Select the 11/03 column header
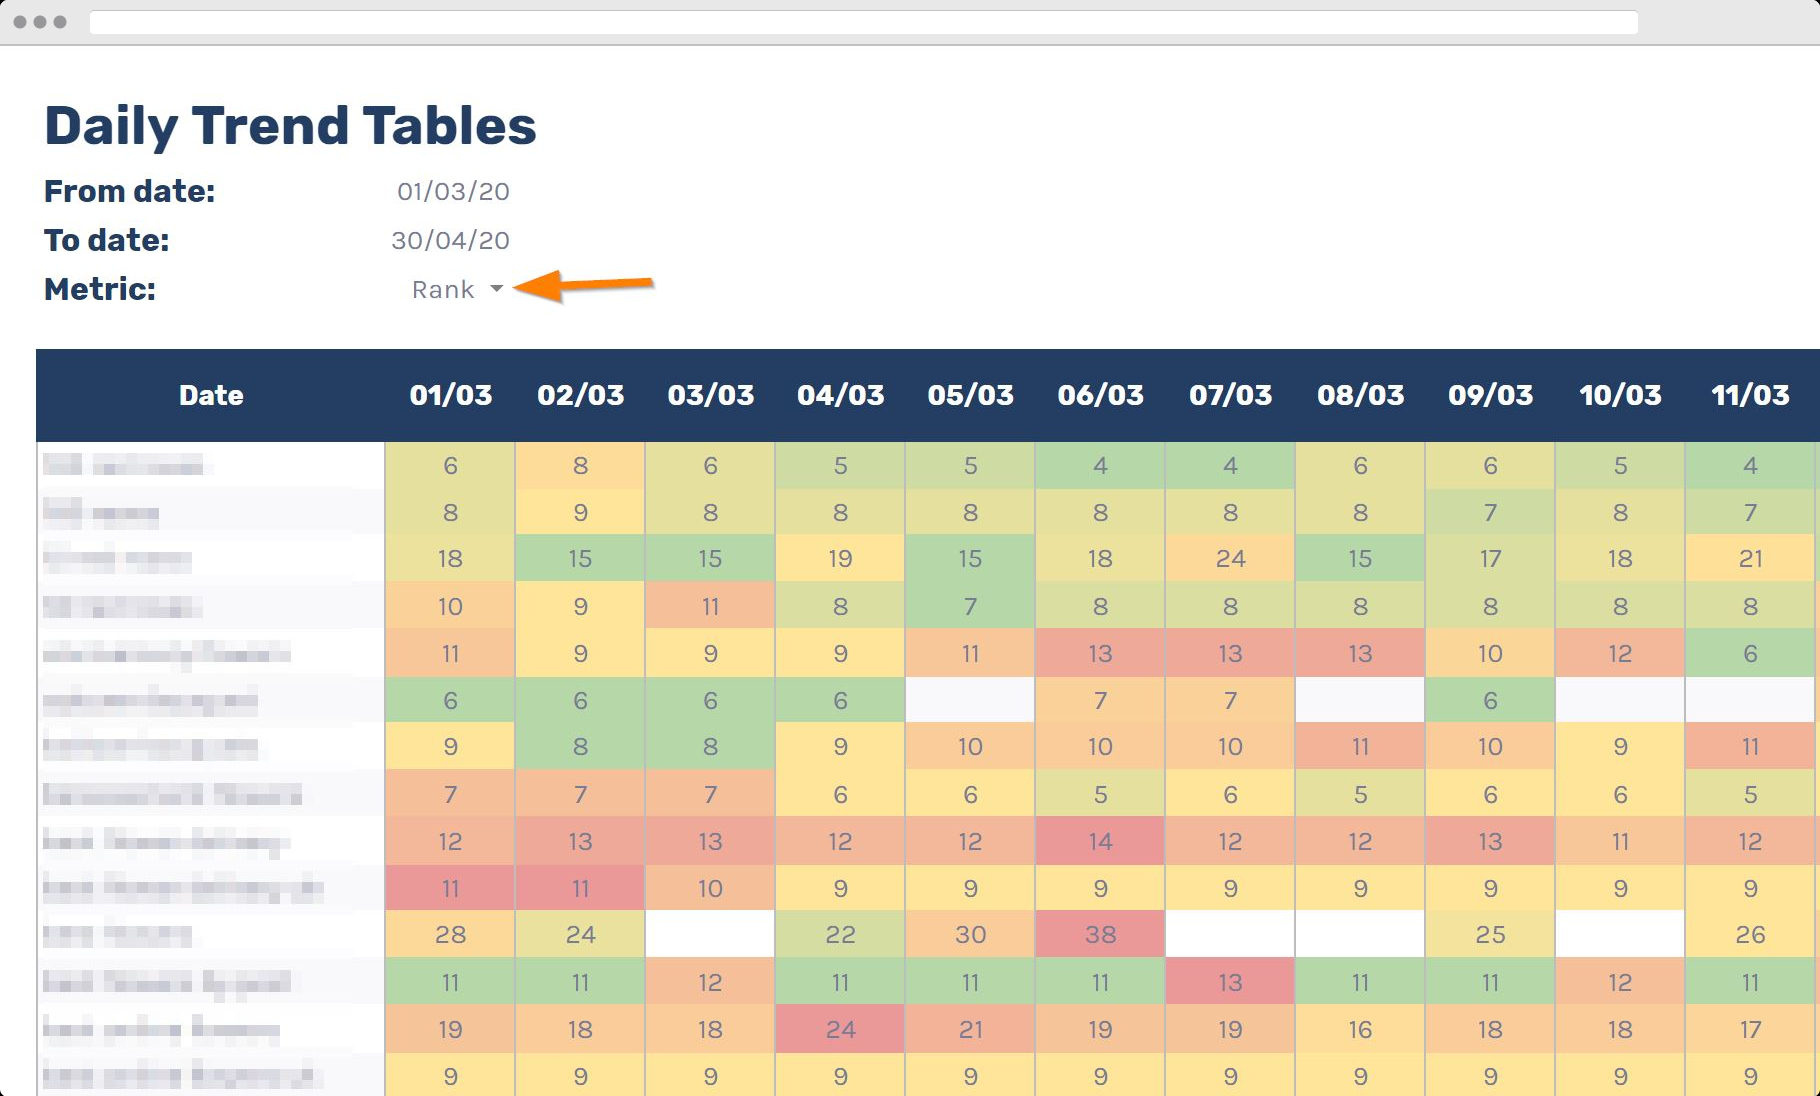 pos(1749,395)
